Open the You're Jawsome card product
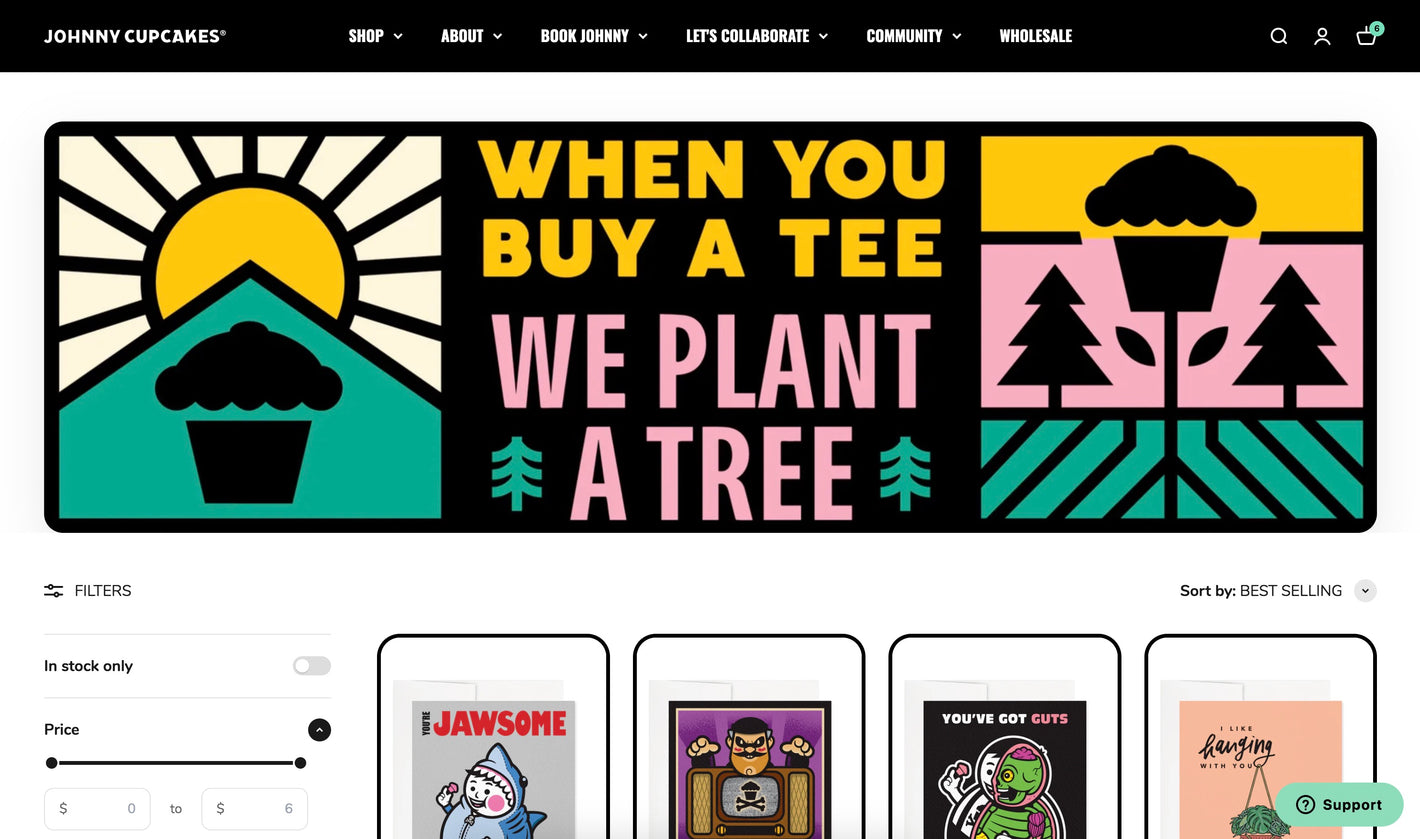1420x839 pixels. click(493, 738)
